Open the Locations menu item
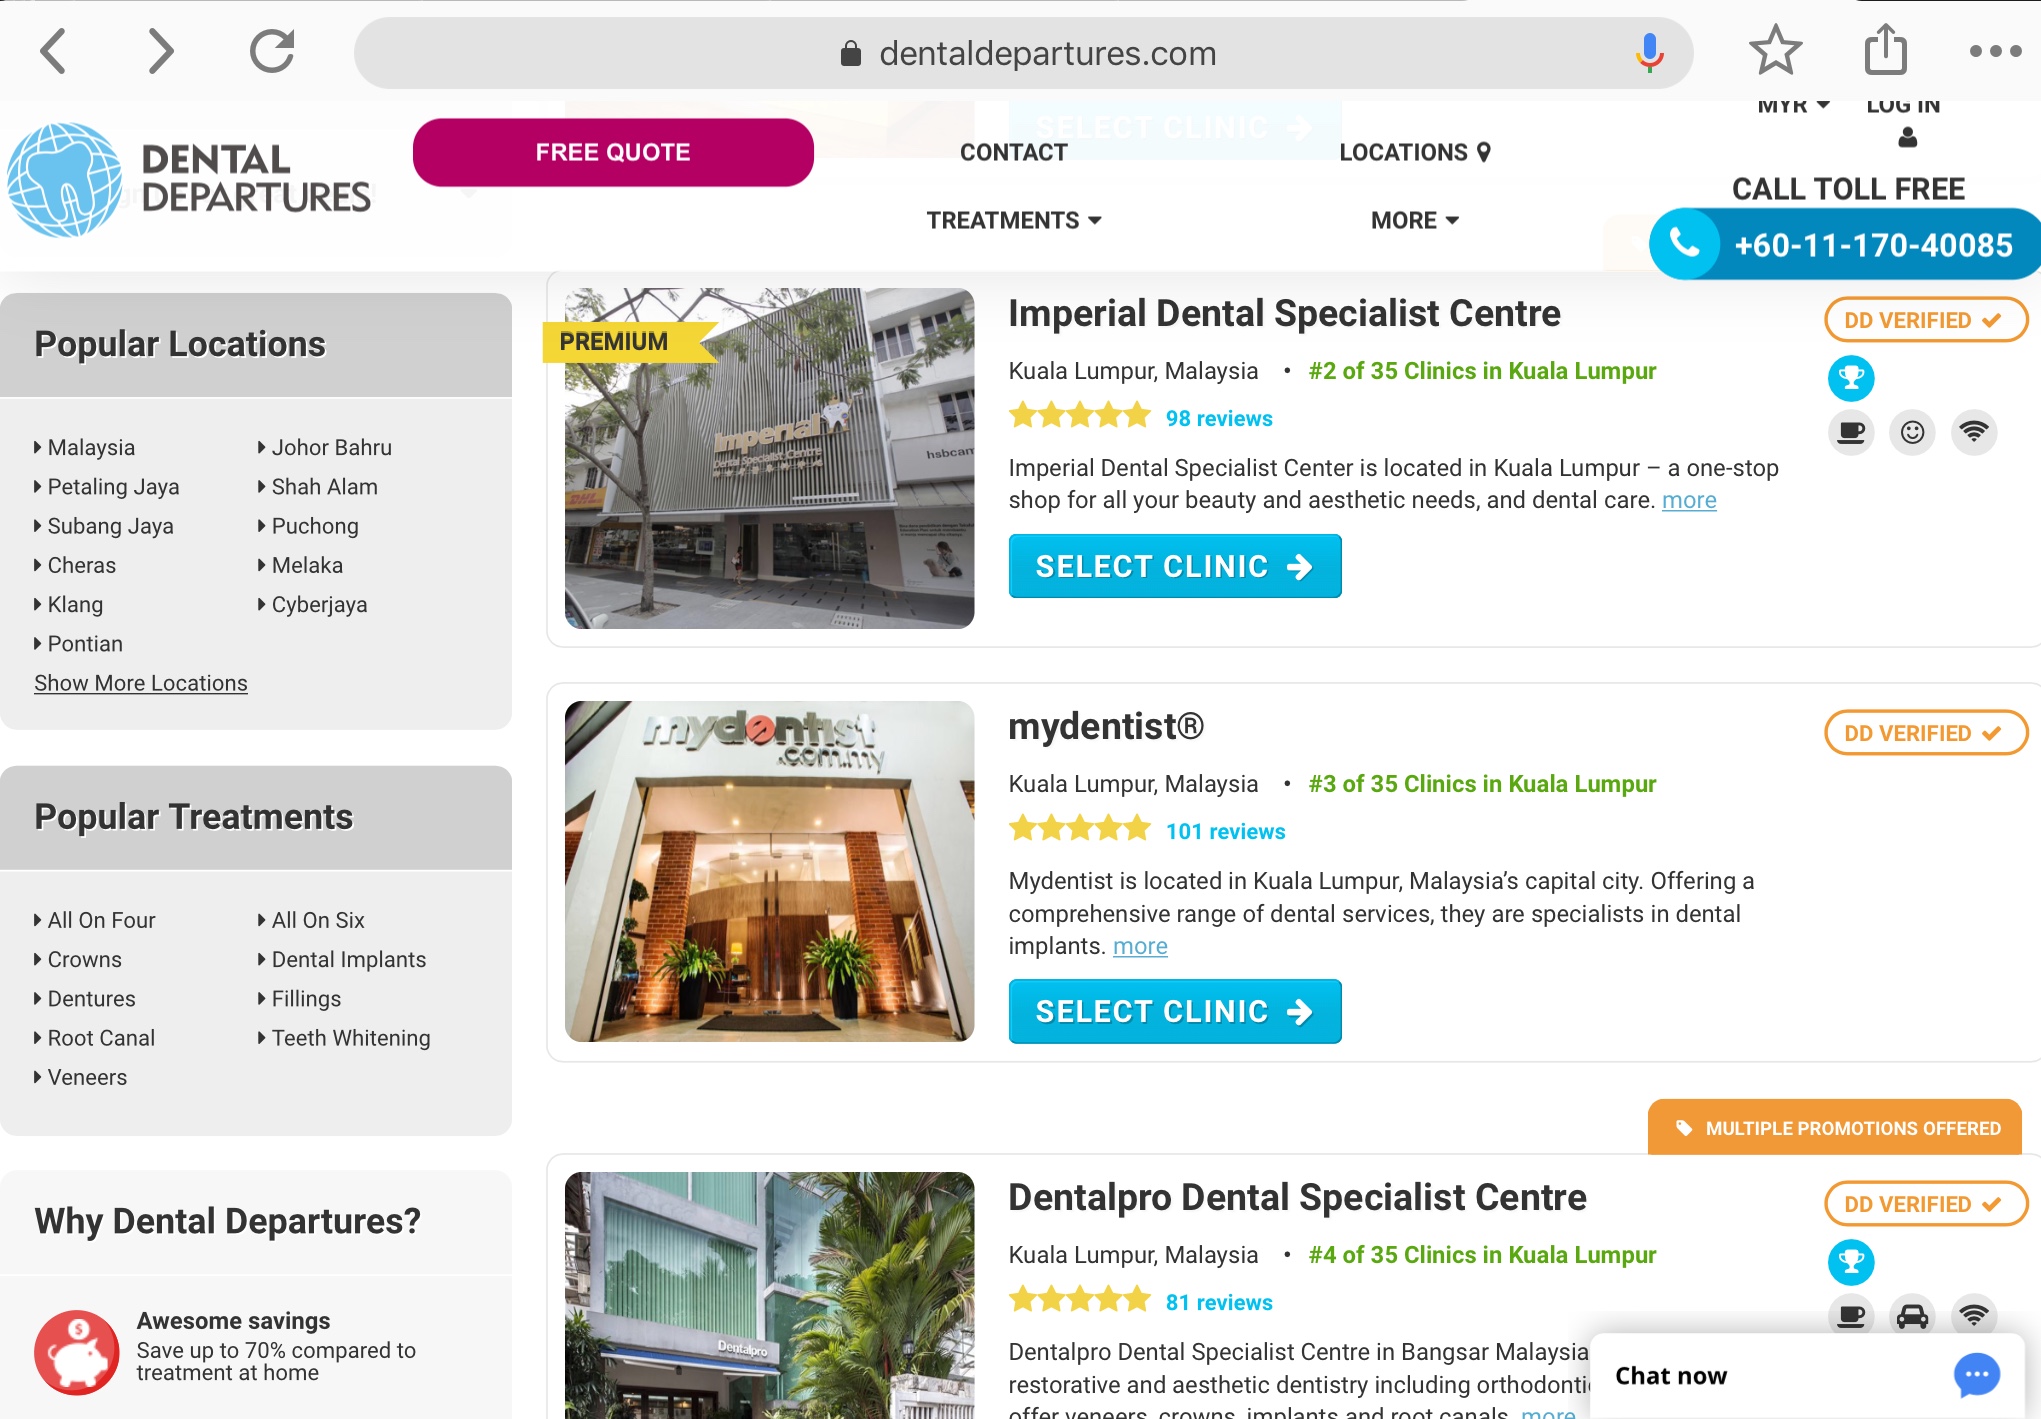 coord(1414,152)
